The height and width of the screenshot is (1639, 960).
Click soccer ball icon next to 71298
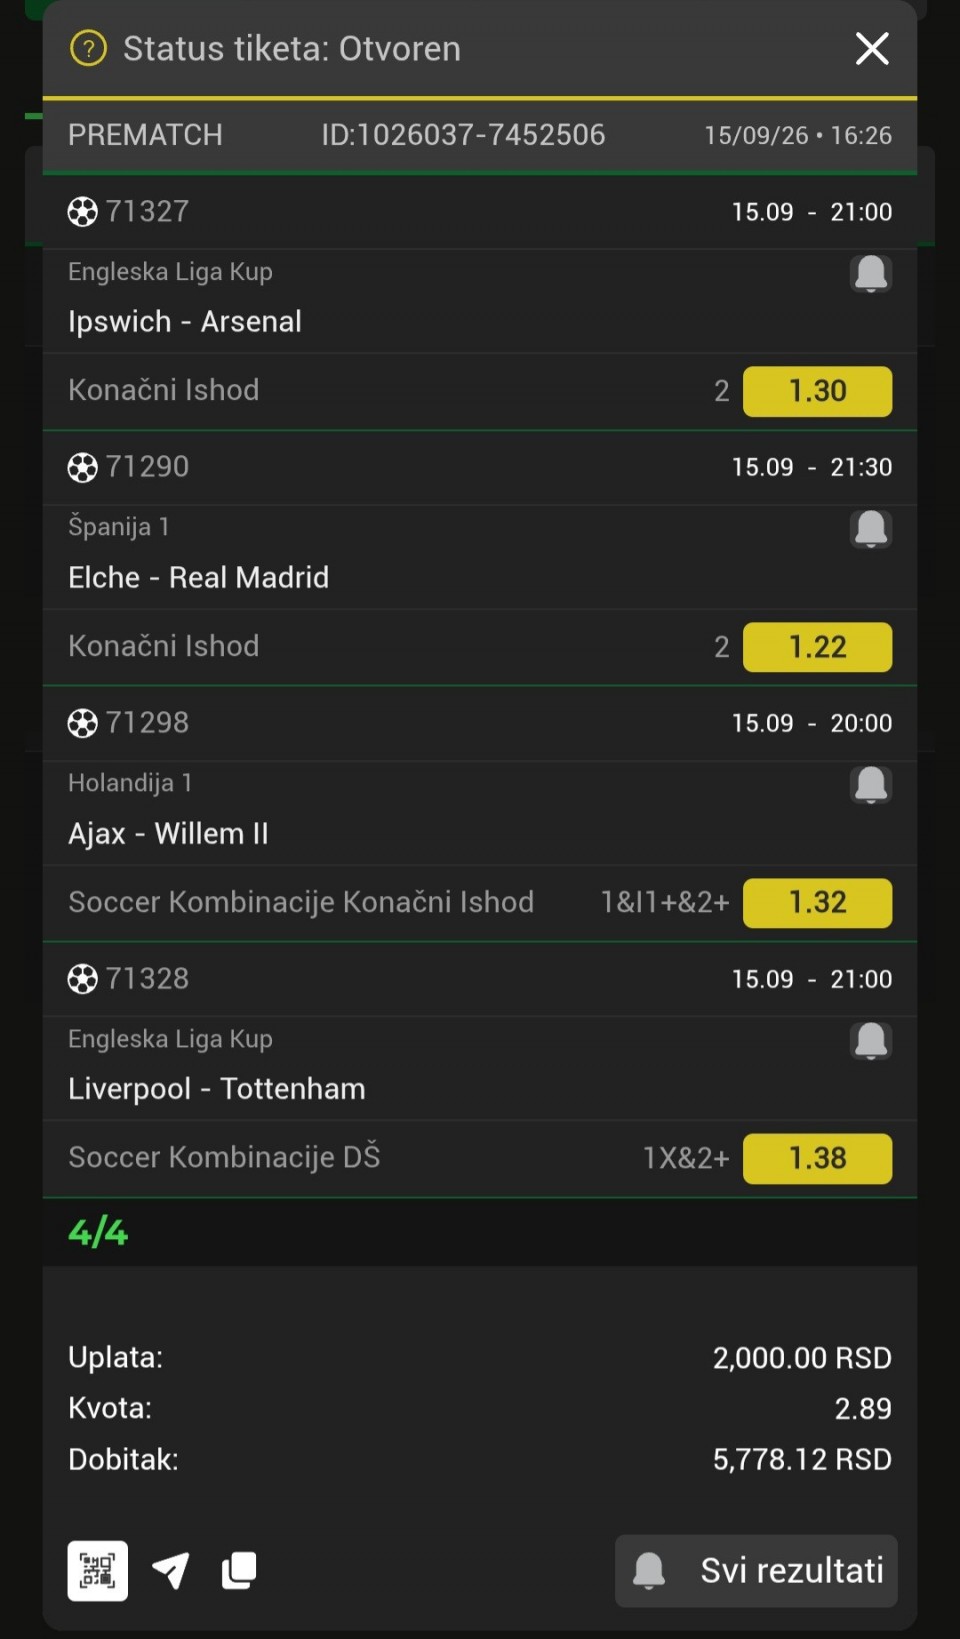[82, 723]
